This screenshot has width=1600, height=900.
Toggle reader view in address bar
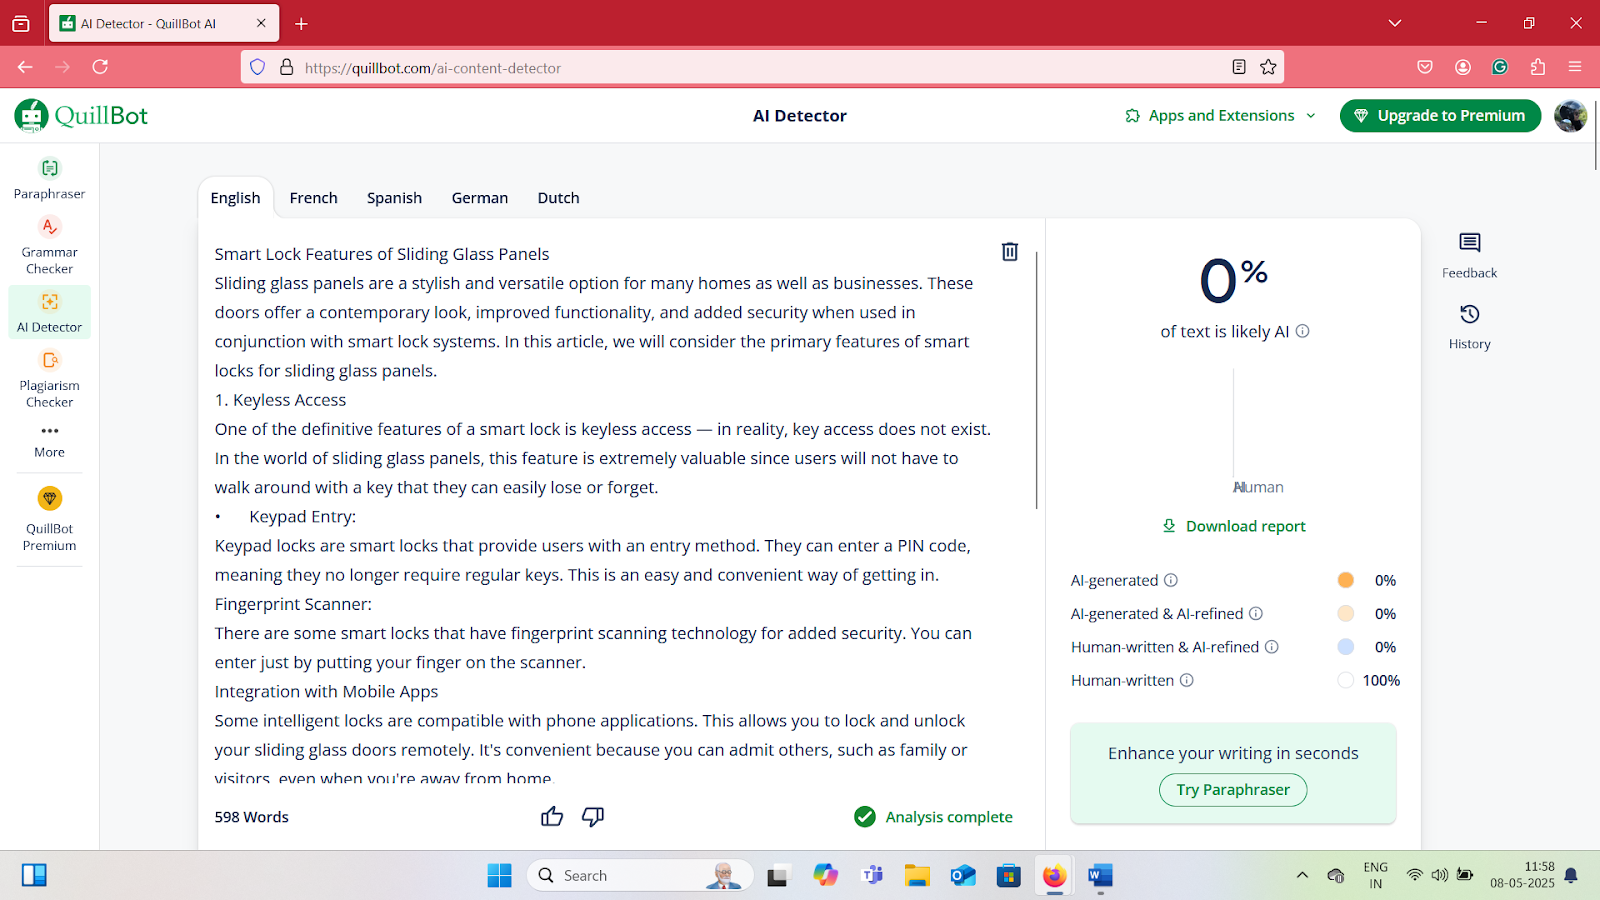click(1239, 67)
